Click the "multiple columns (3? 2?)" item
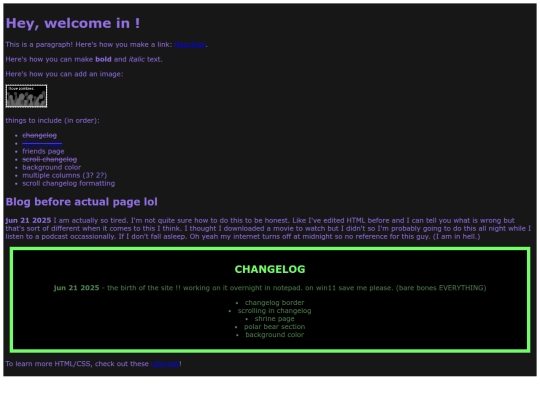Image resolution: width=540 pixels, height=405 pixels. [x=65, y=175]
